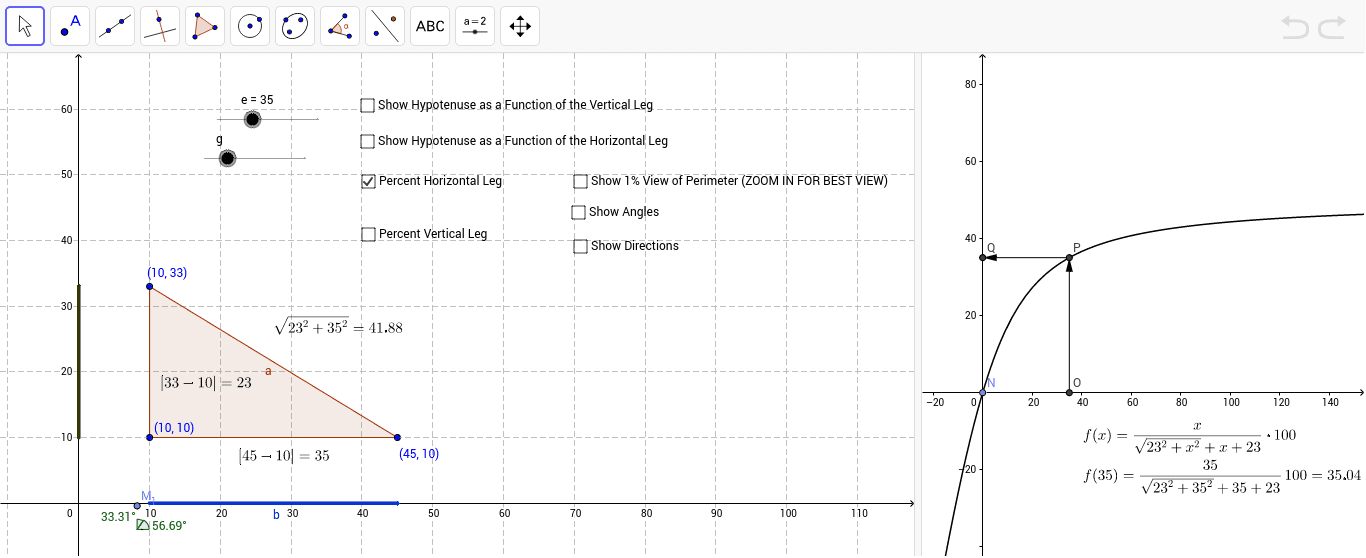Pick the Angle measurement tool
This screenshot has width=1366, height=558.
pyautogui.click(x=340, y=26)
